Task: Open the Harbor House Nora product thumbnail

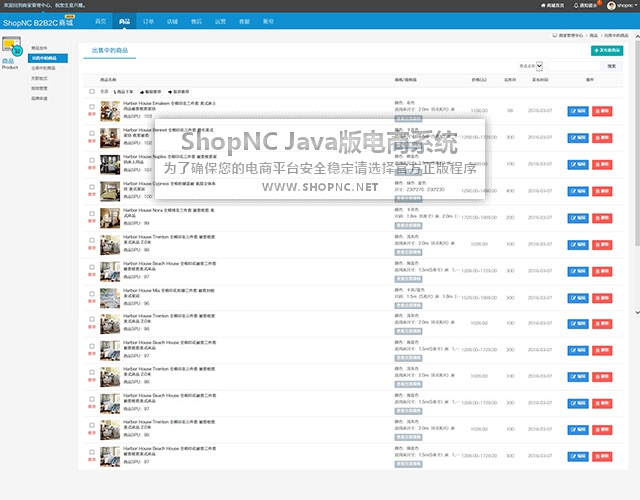Action: 110,218
